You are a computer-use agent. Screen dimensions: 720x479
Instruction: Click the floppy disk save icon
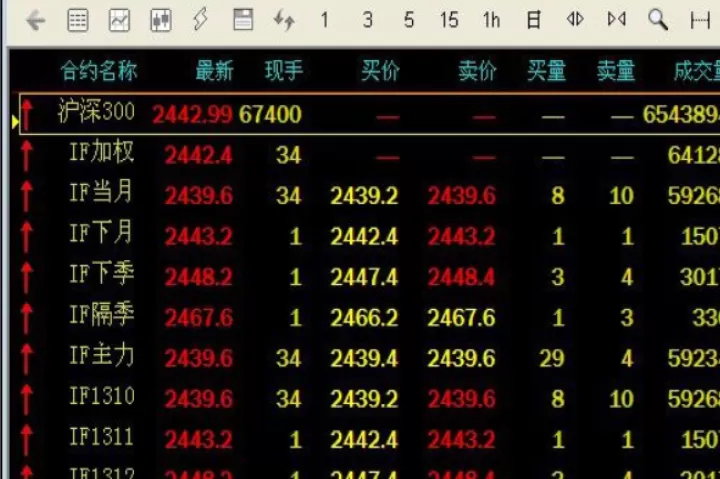pyautogui.click(x=243, y=20)
